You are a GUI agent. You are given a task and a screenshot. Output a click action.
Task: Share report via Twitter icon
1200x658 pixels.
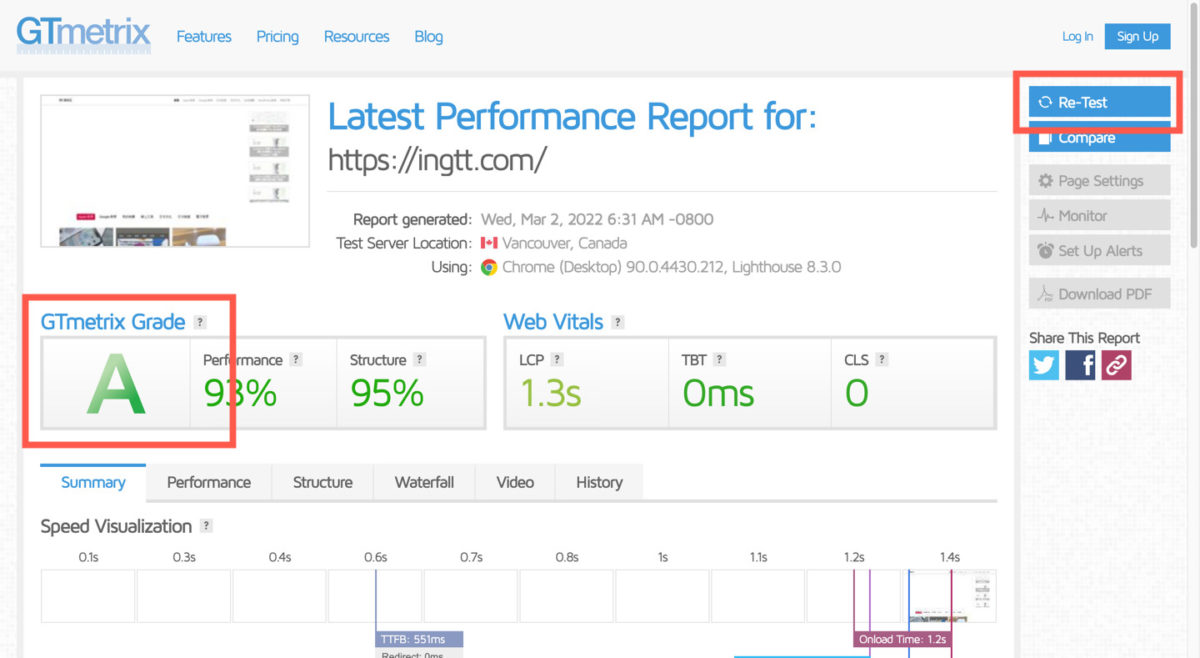[1044, 365]
